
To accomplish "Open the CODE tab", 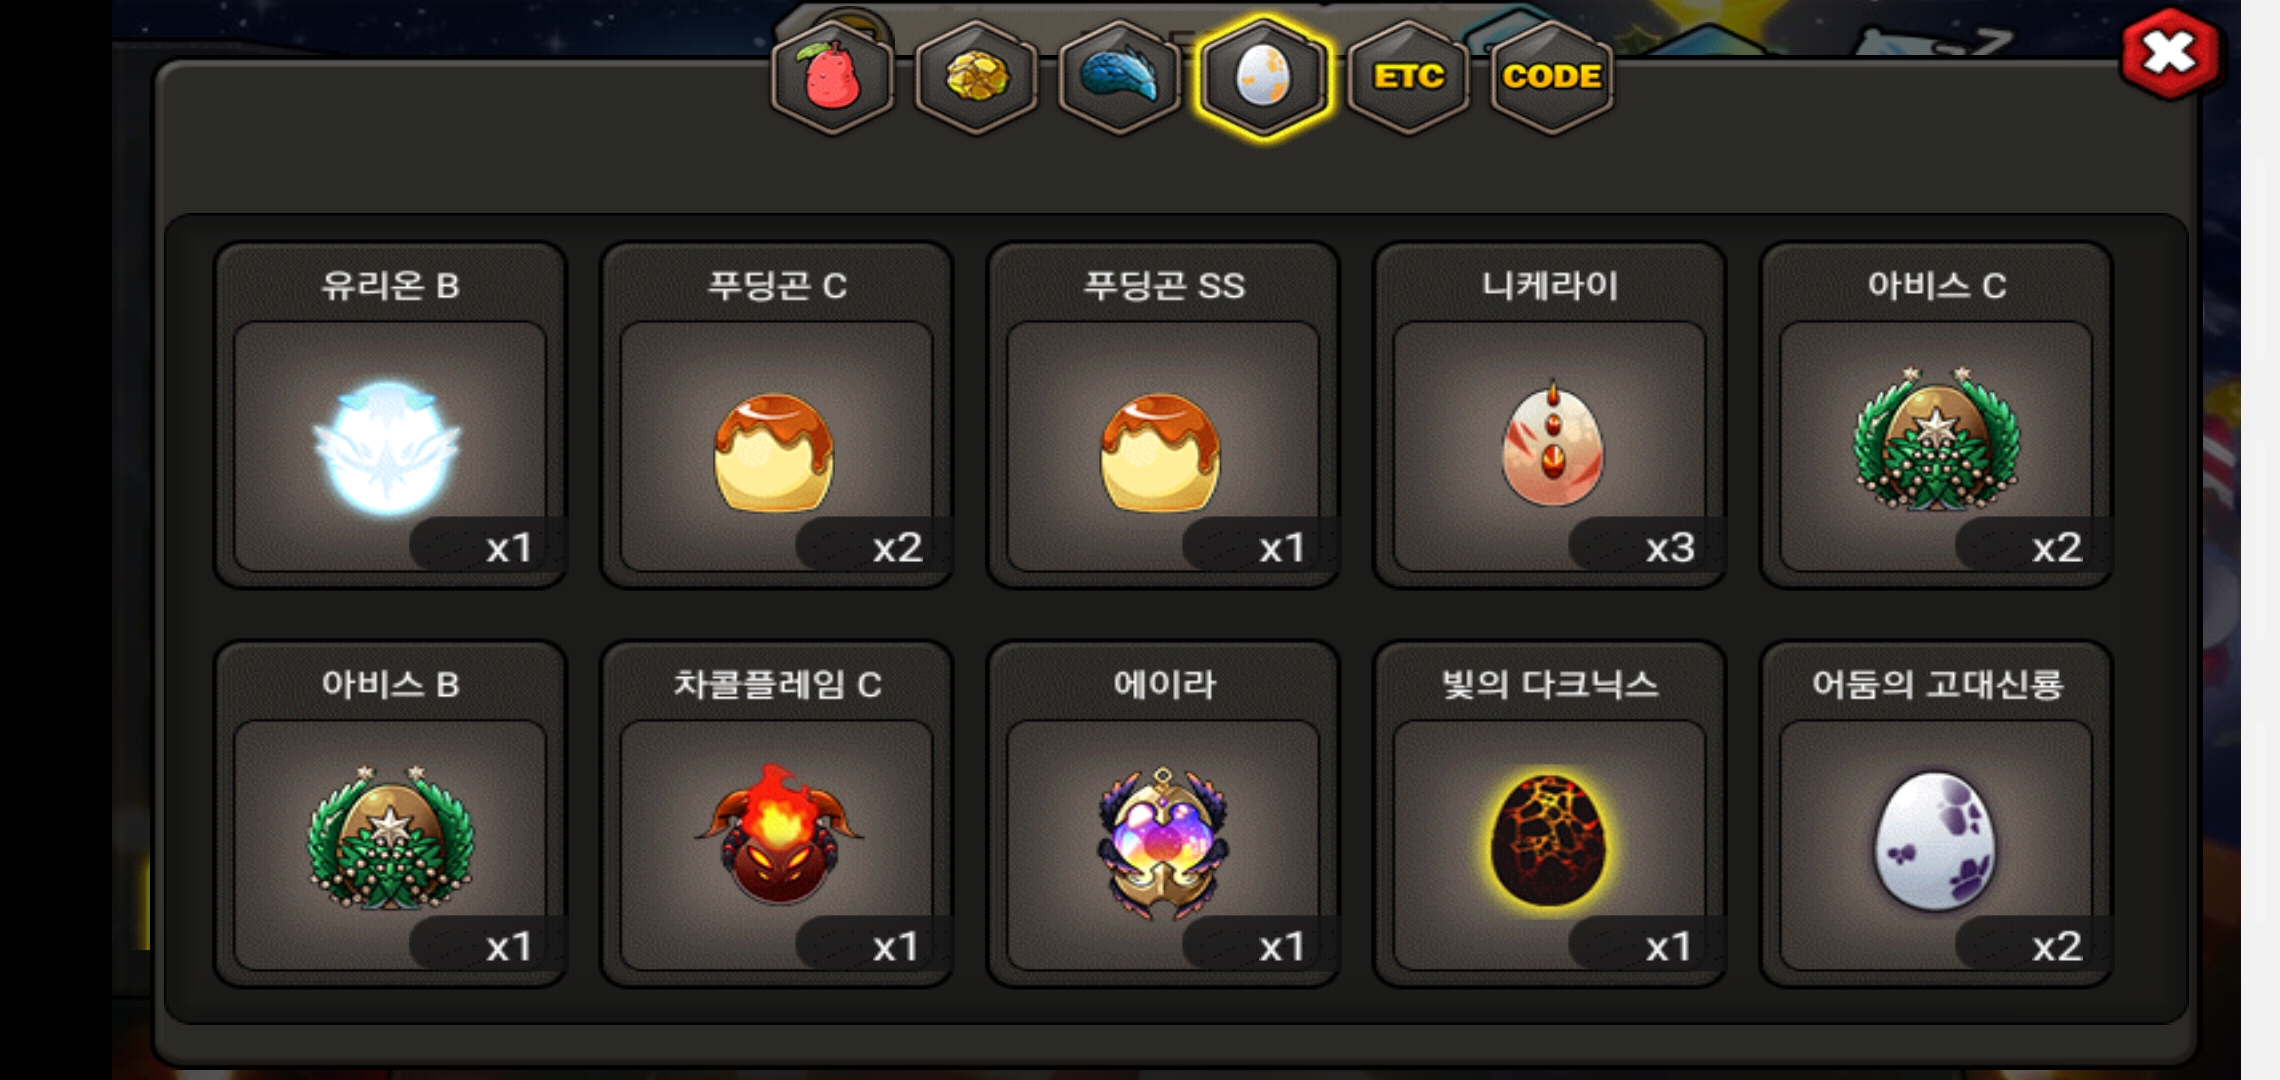I will [x=1552, y=77].
